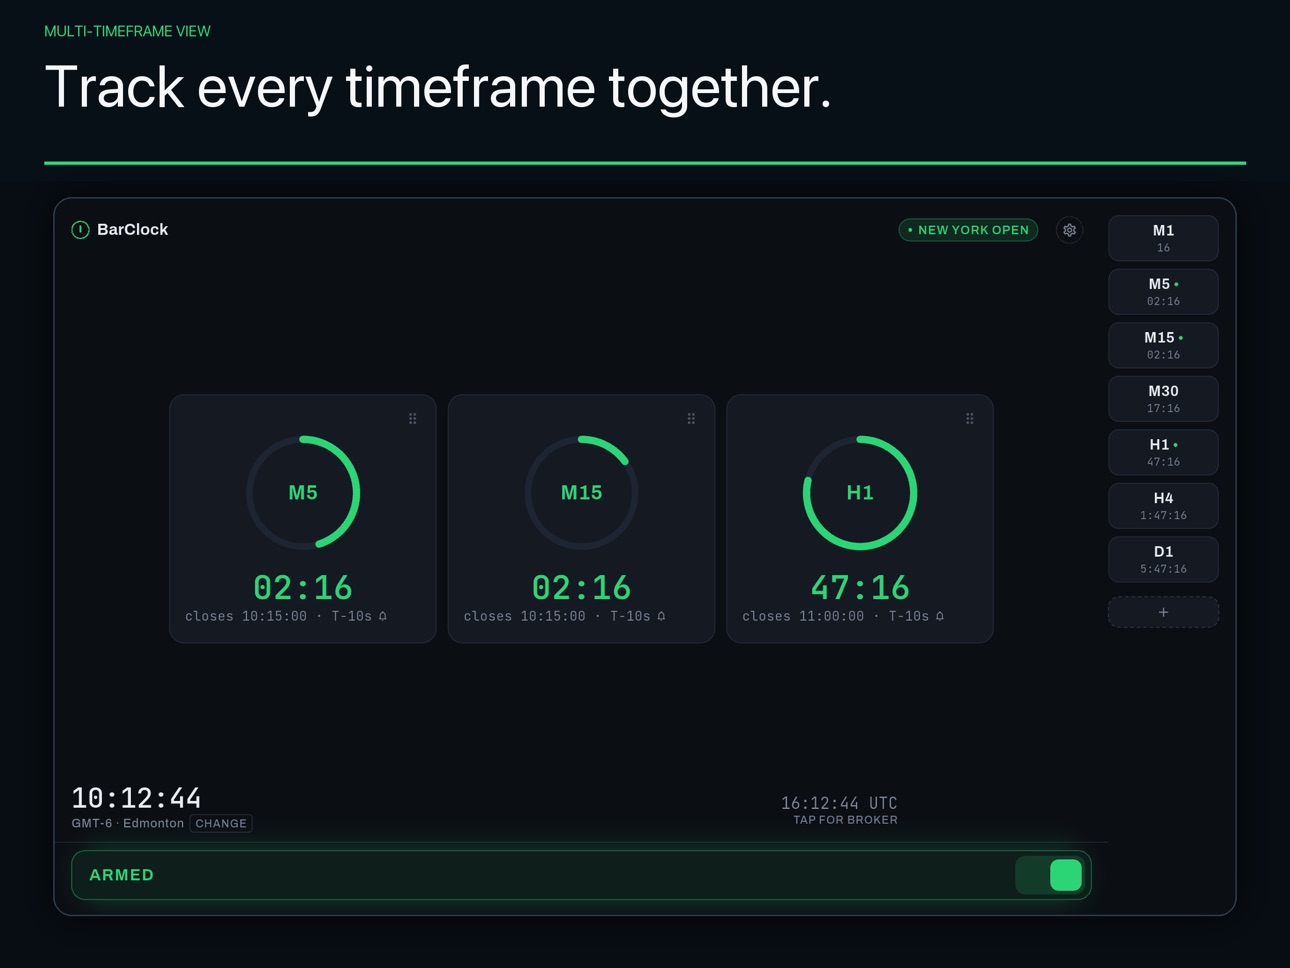This screenshot has width=1290, height=968.
Task: Click the Track every timeframe together headline
Action: click(x=438, y=87)
